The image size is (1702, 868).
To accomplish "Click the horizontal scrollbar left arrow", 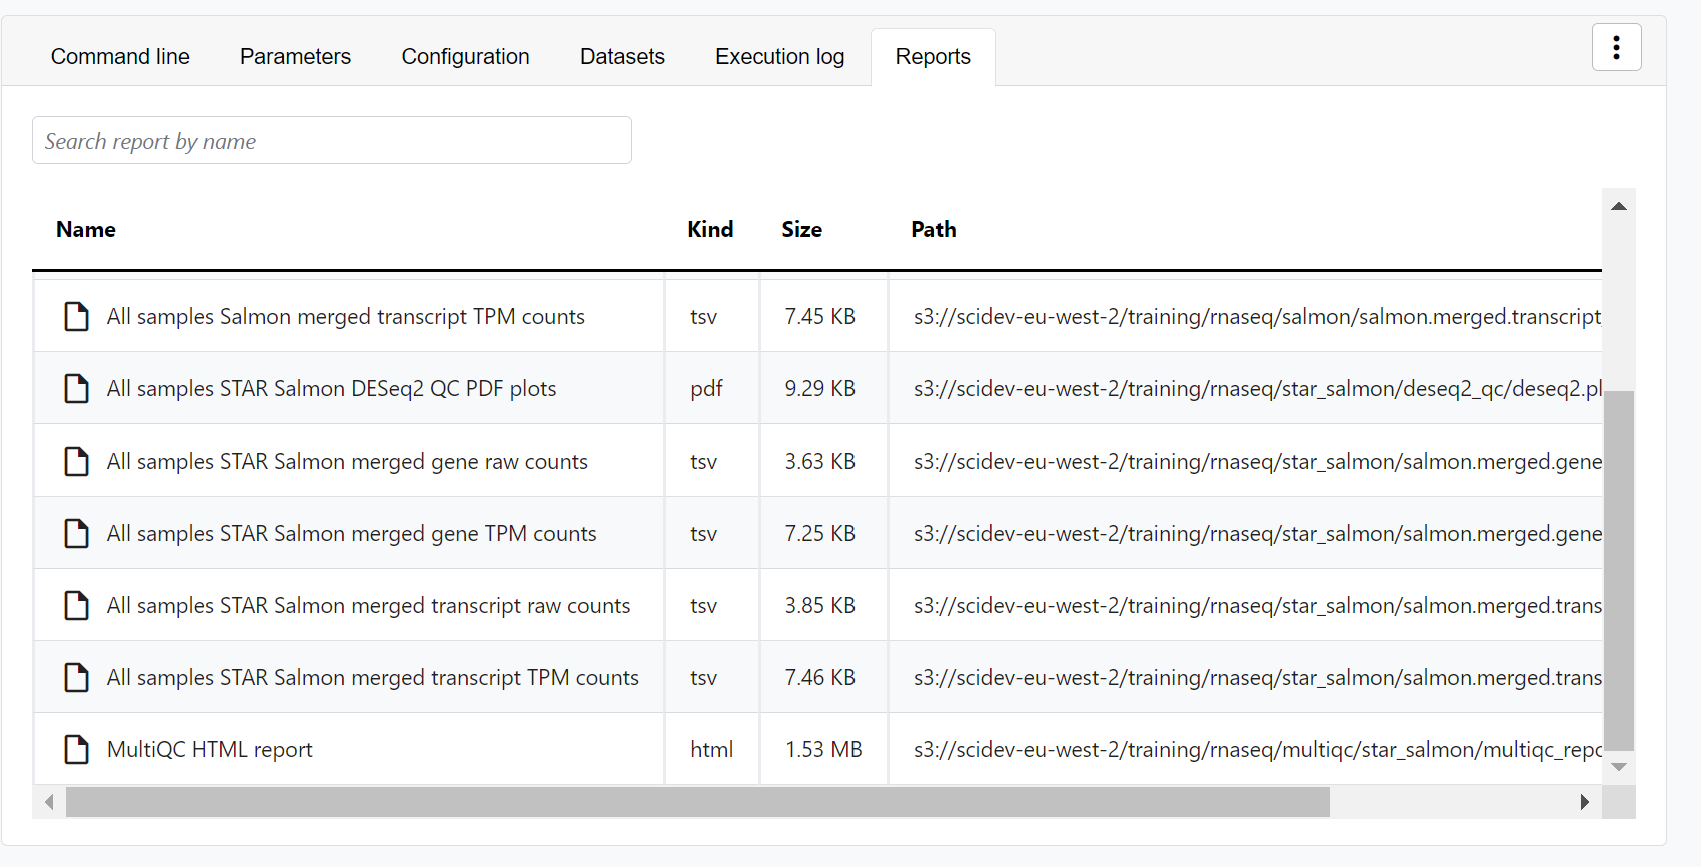I will pos(49,802).
